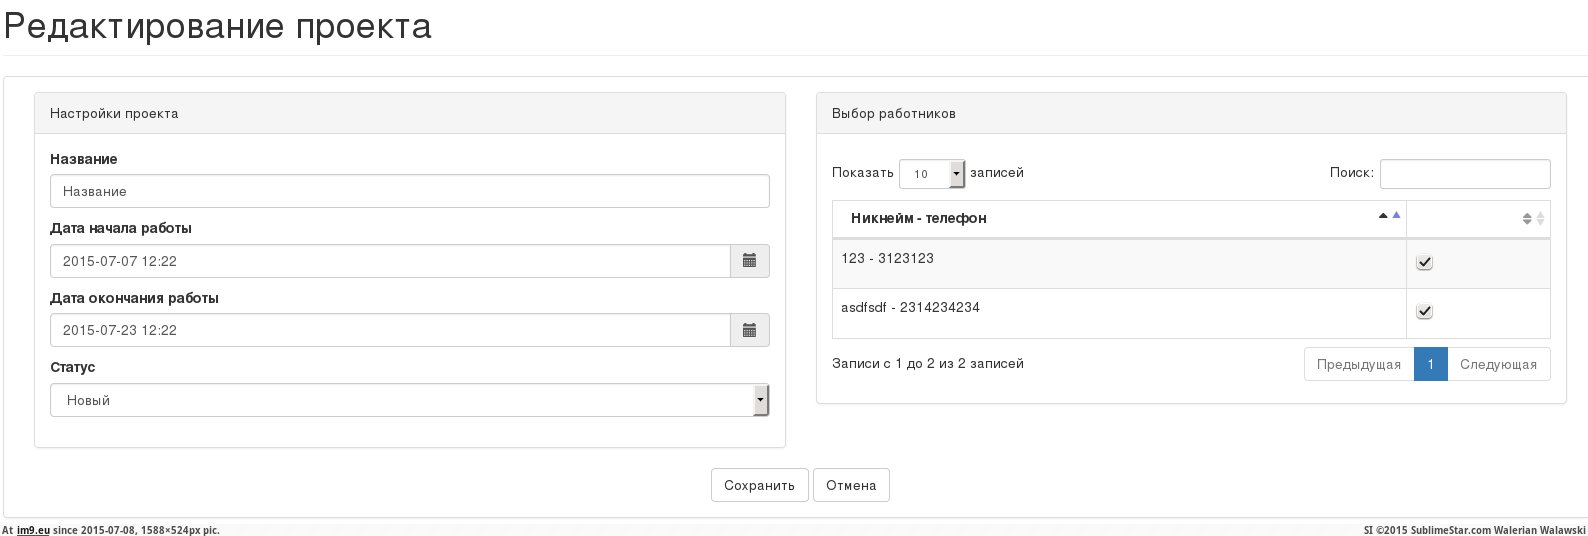Open the Статус dropdown with Новый
This screenshot has width=1588, height=536.
[x=409, y=400]
